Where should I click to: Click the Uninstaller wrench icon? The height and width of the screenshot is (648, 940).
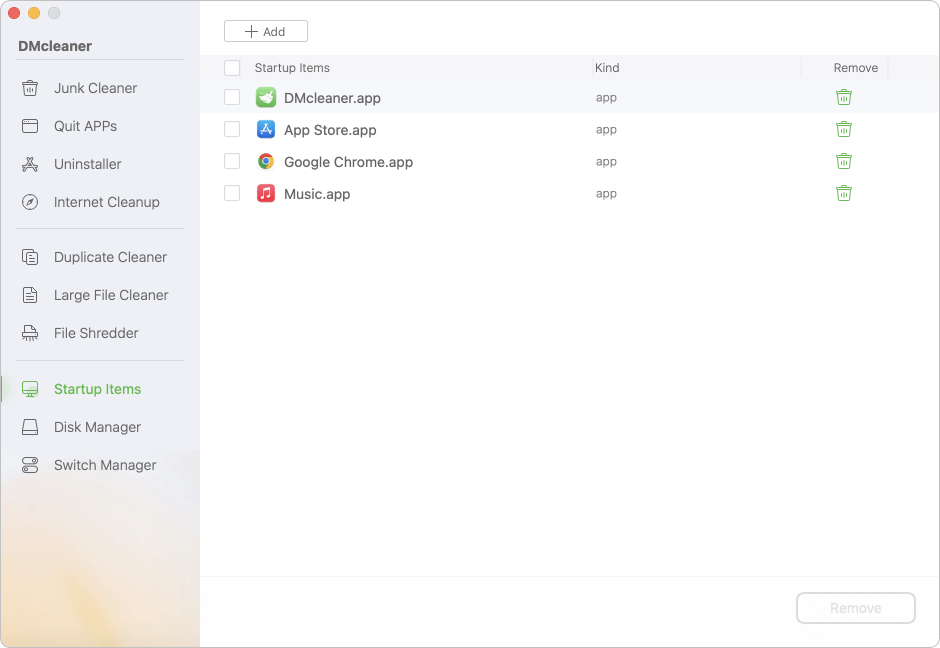[x=31, y=164]
